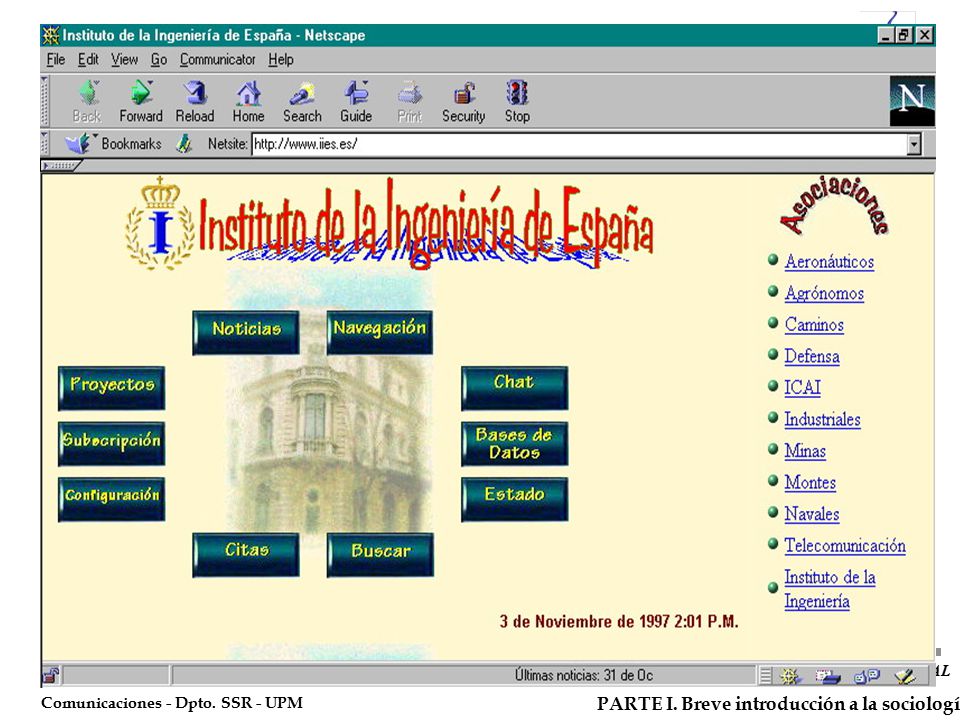
Task: Open the Minas link
Action: (805, 451)
